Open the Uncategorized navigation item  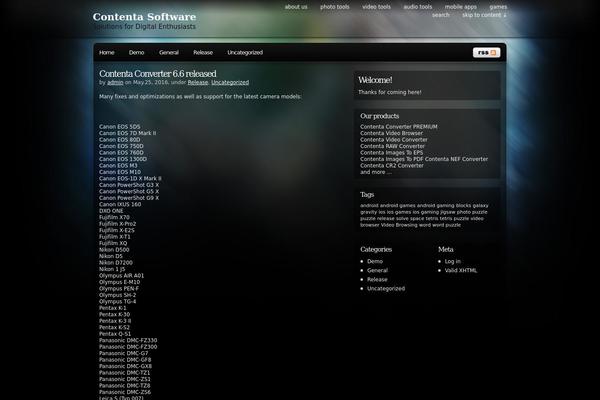coord(245,52)
